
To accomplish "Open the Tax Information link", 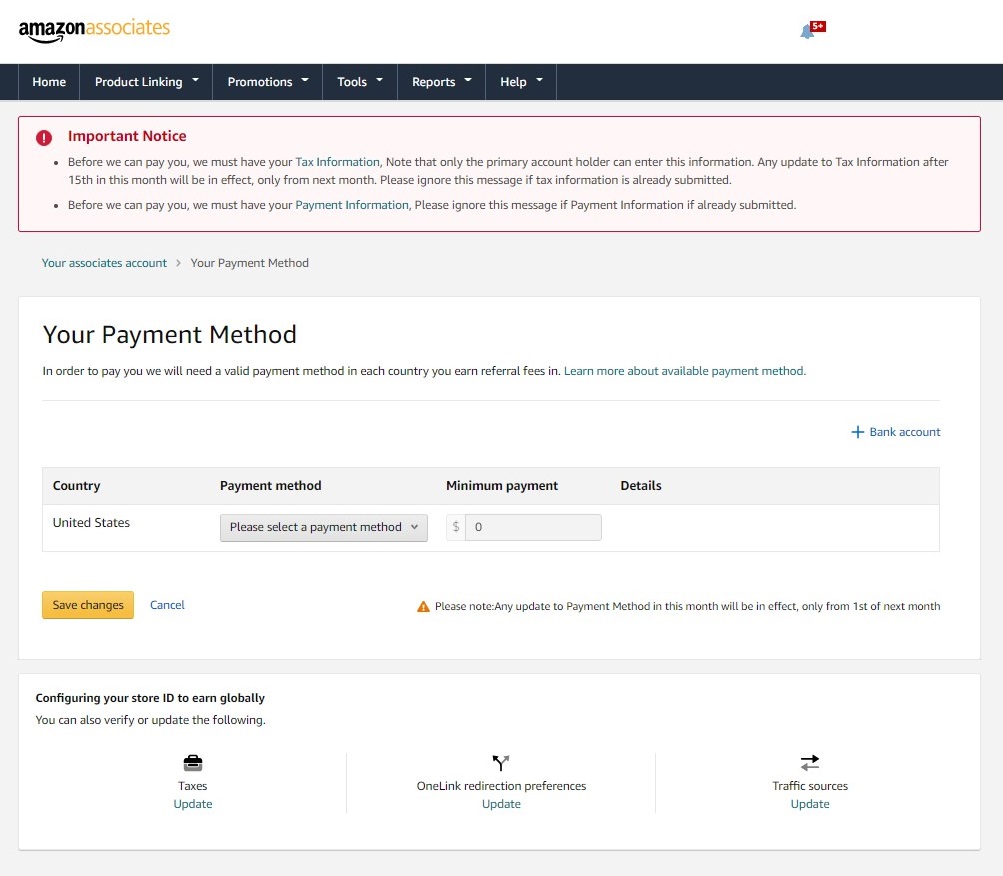I will [x=338, y=162].
